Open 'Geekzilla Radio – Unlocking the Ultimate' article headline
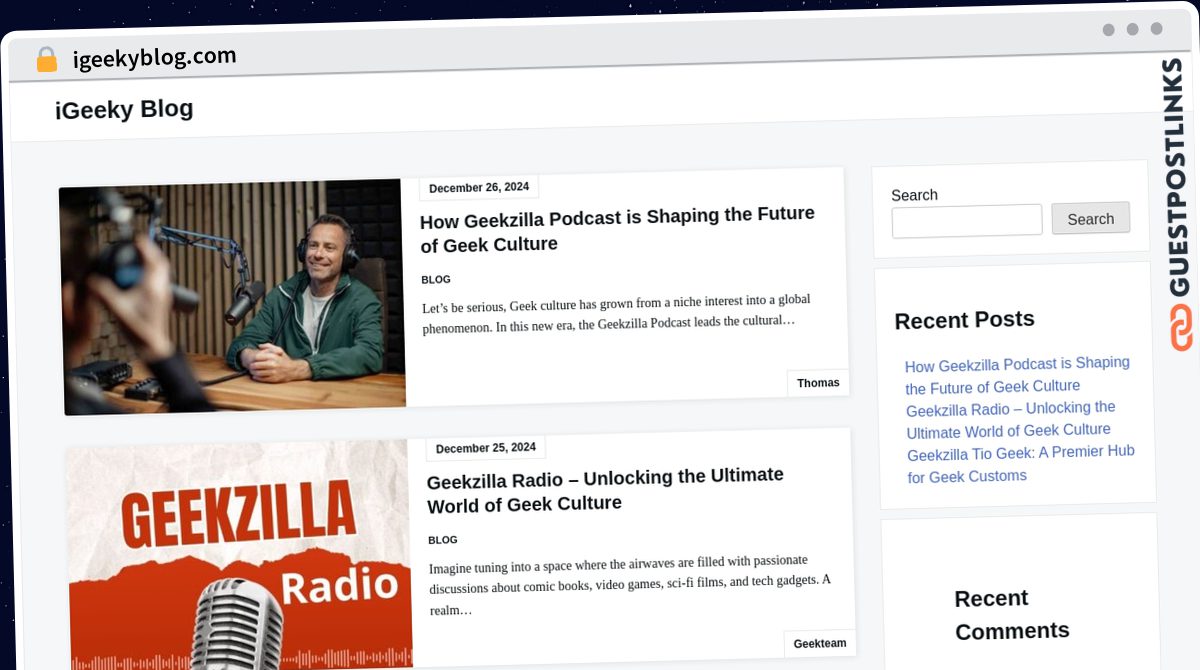The width and height of the screenshot is (1200, 670). (606, 490)
